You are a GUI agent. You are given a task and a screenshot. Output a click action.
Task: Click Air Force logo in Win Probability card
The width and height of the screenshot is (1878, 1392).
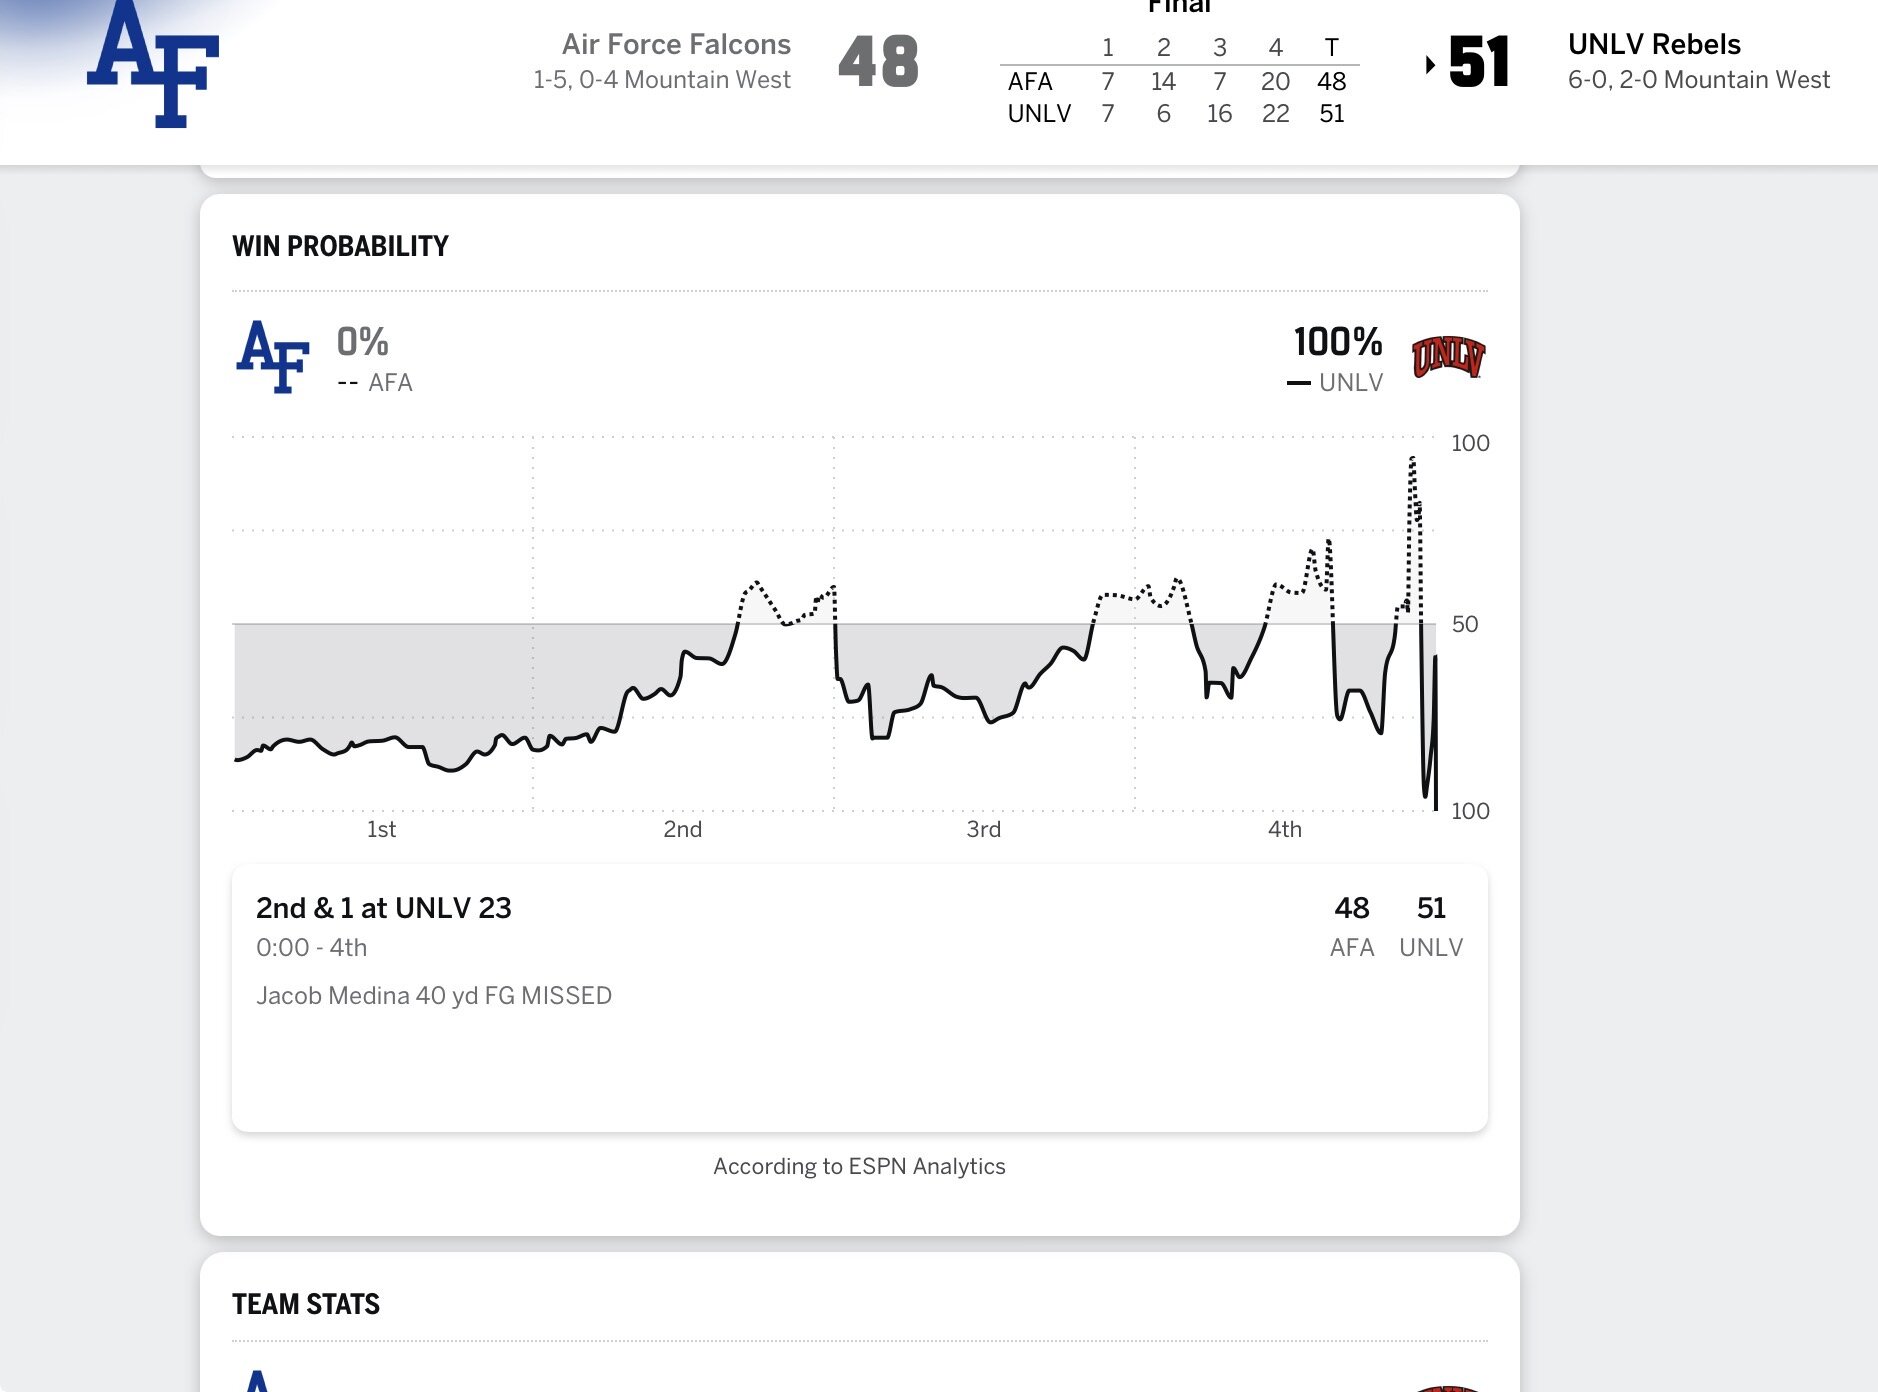click(x=273, y=357)
